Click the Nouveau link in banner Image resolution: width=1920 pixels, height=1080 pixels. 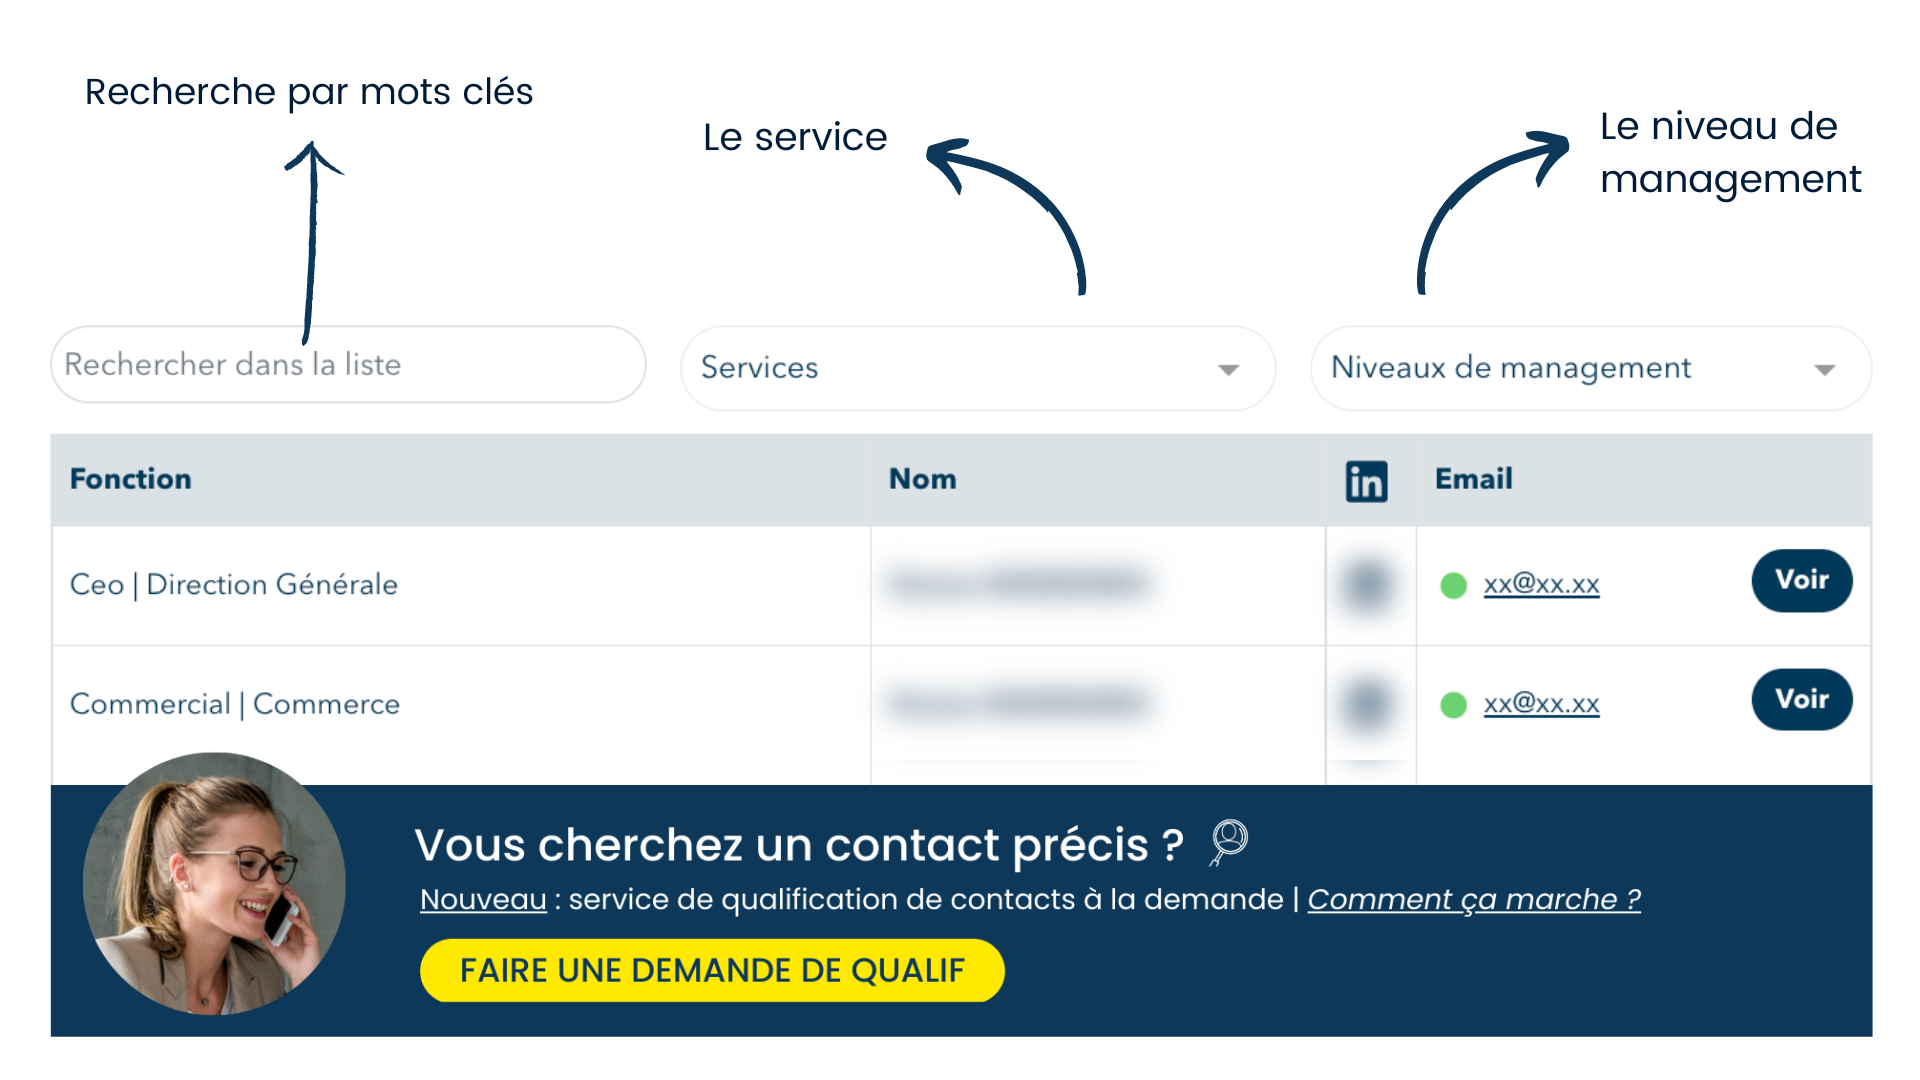click(483, 899)
